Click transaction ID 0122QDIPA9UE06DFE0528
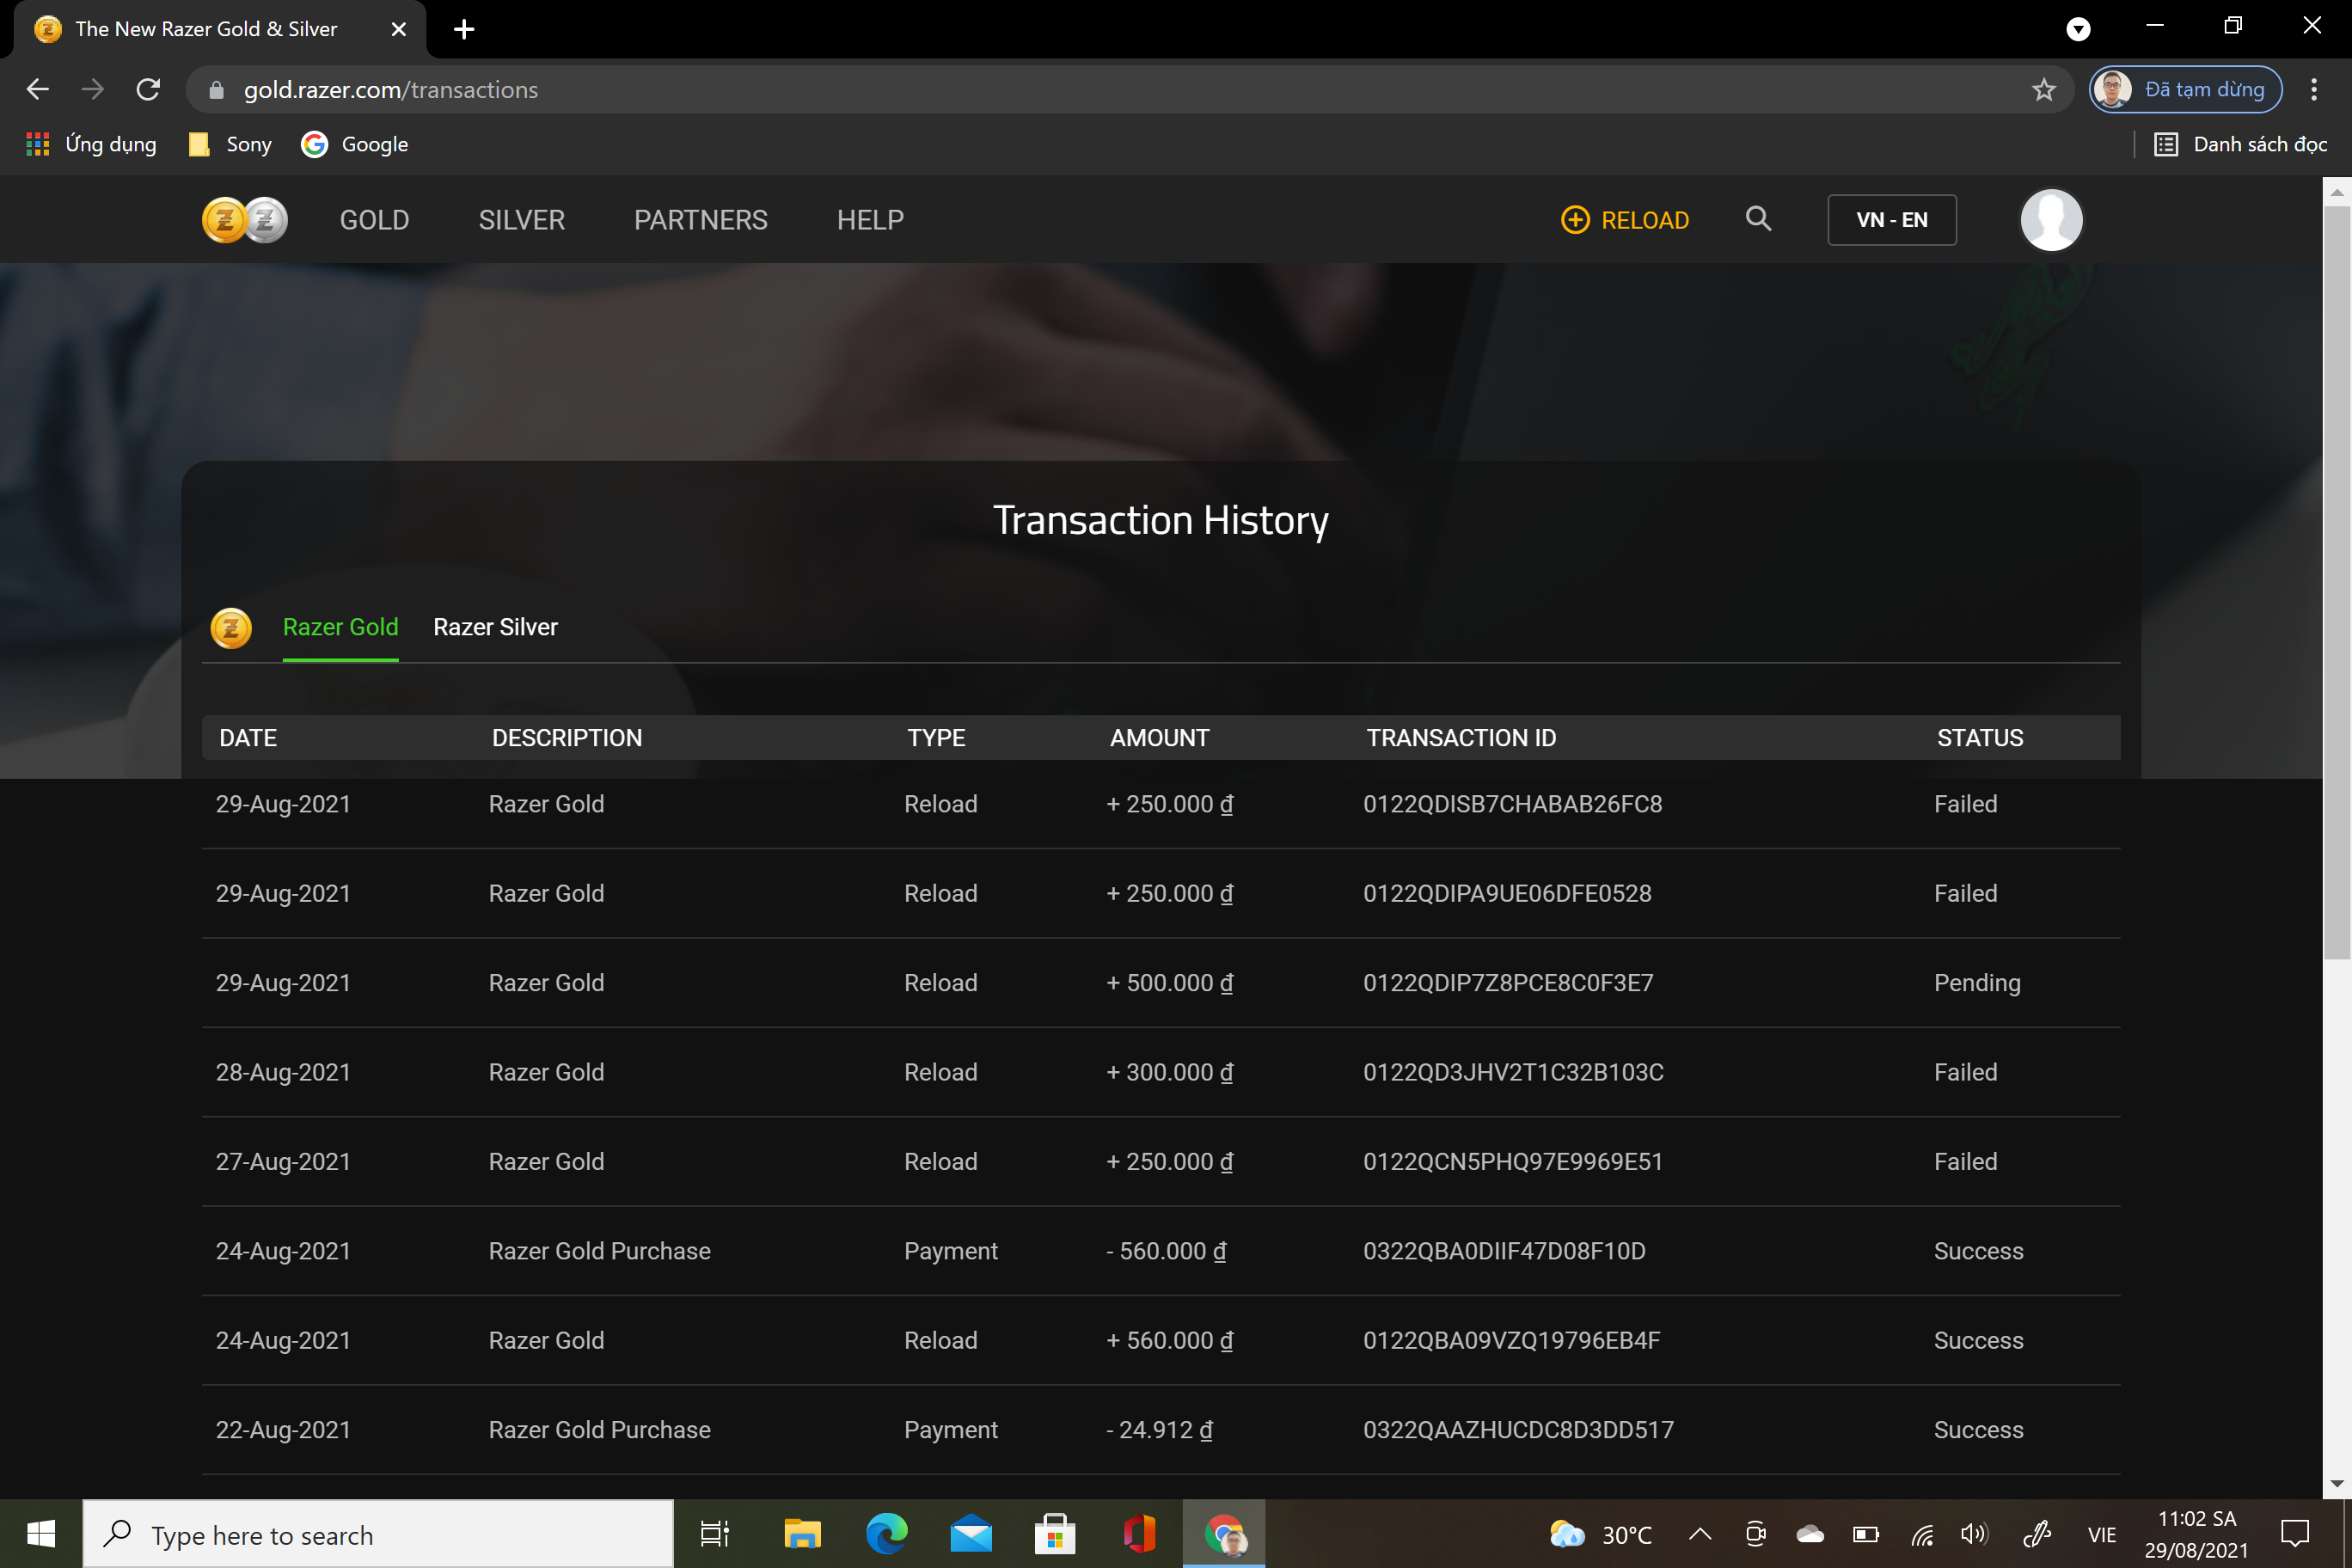 1507,893
